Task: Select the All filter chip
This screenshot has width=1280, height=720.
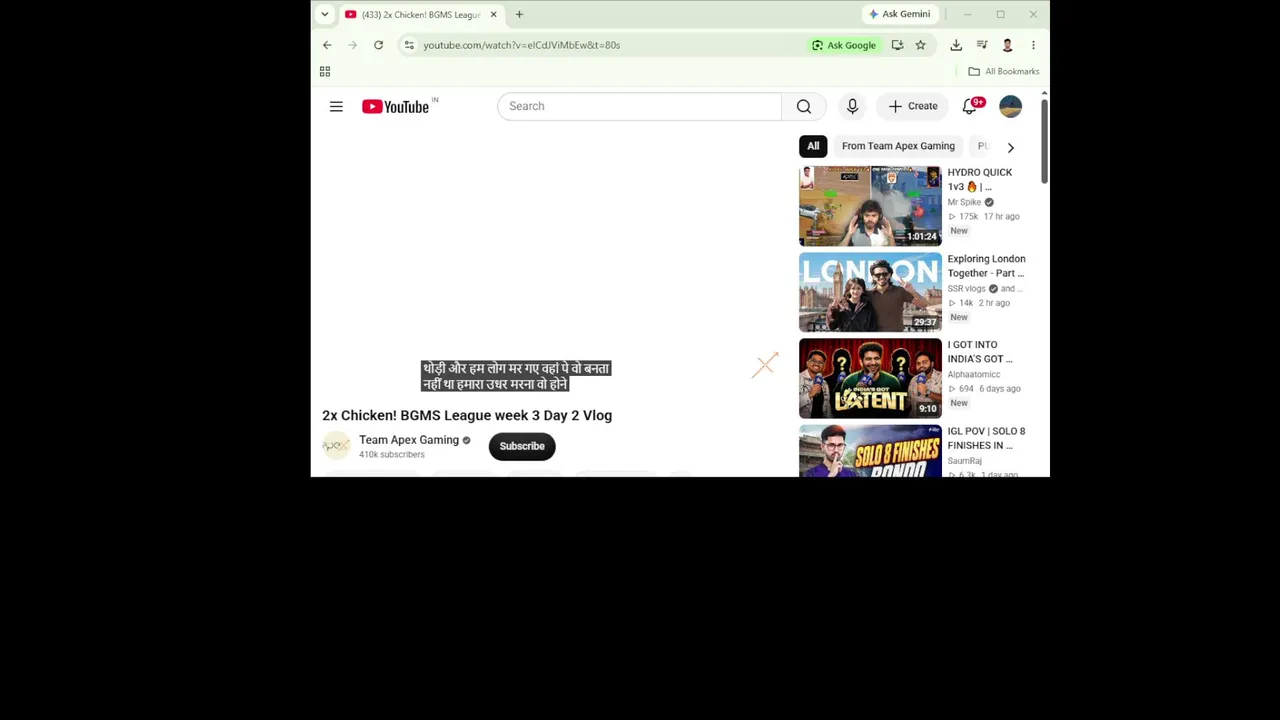Action: coord(813,146)
